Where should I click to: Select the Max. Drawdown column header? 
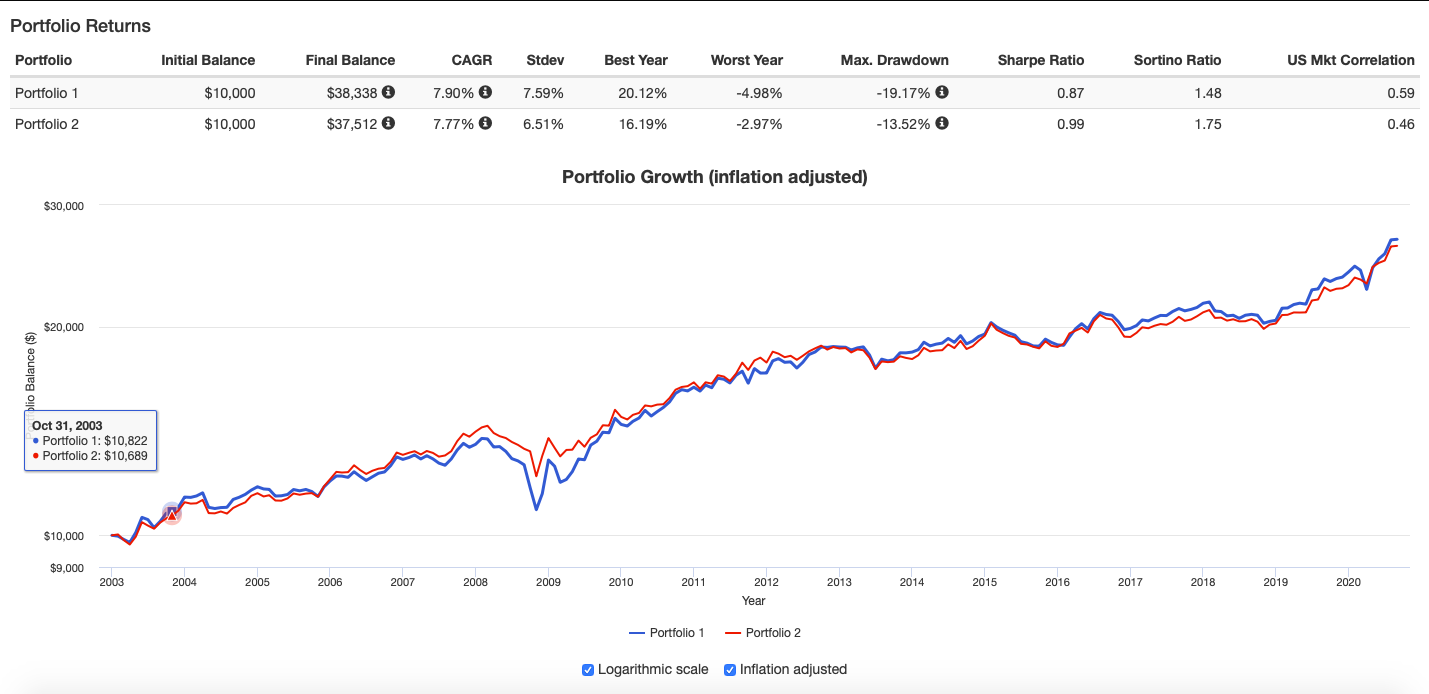click(894, 60)
